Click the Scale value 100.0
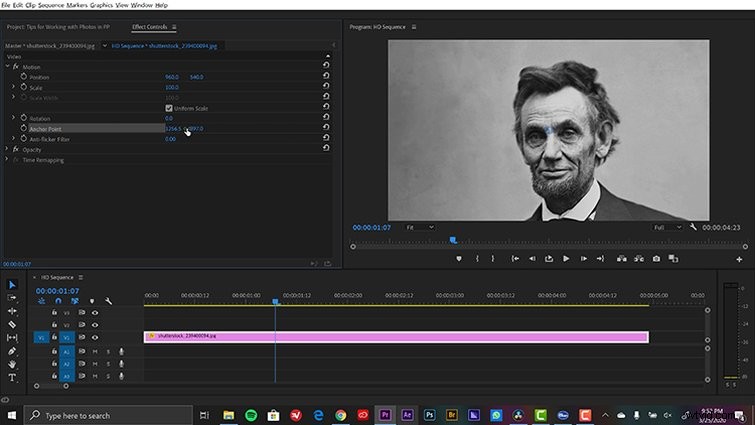Viewport: 755px width, 425px height. [x=172, y=88]
